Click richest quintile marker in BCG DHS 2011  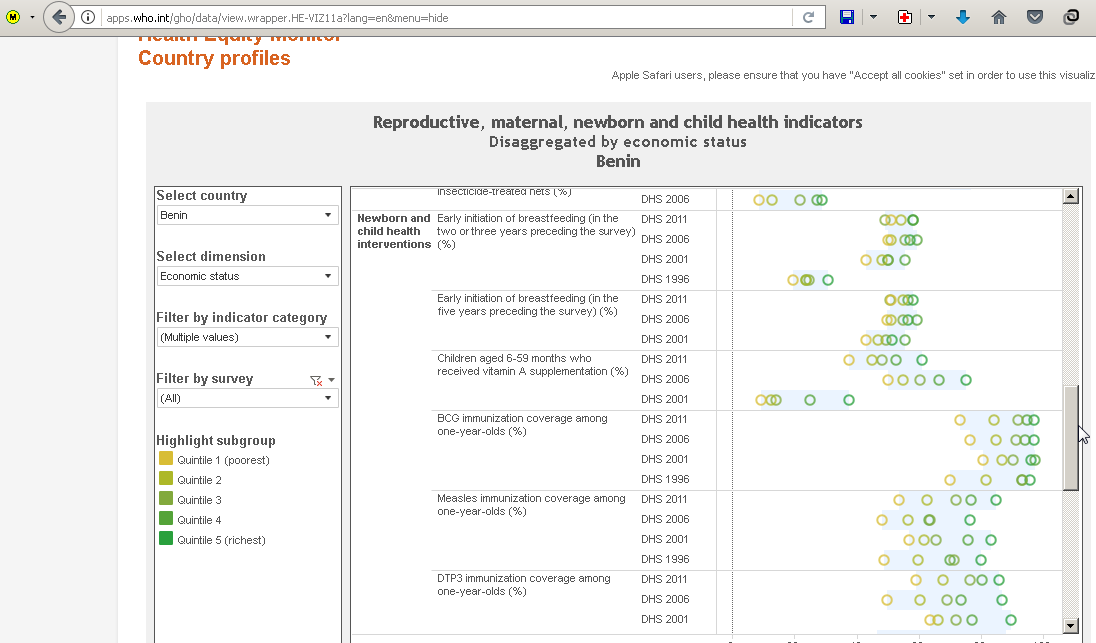click(1034, 420)
